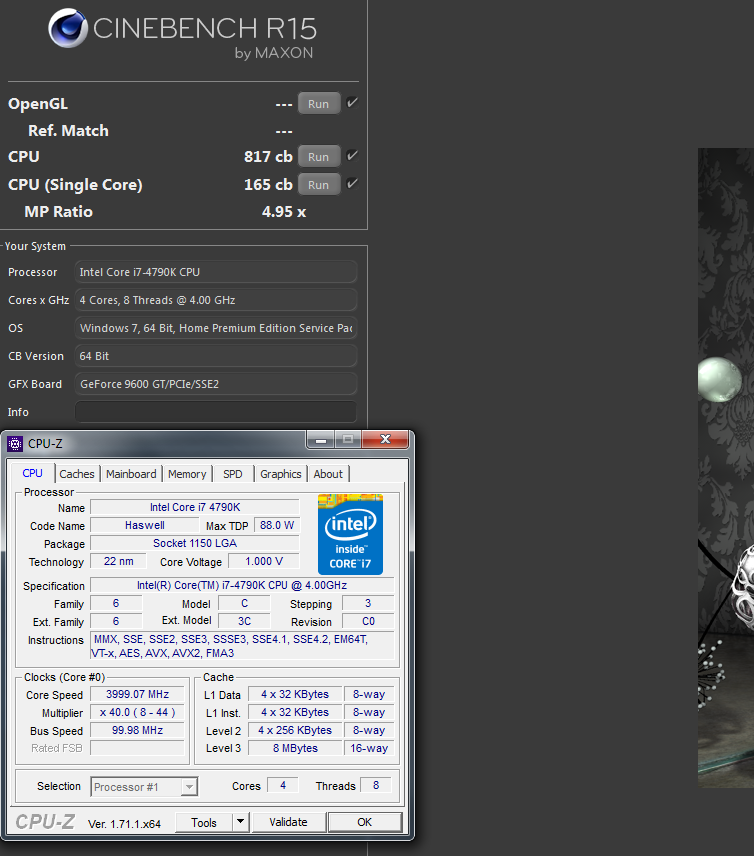Click the Stepping value '3'

pos(368,603)
